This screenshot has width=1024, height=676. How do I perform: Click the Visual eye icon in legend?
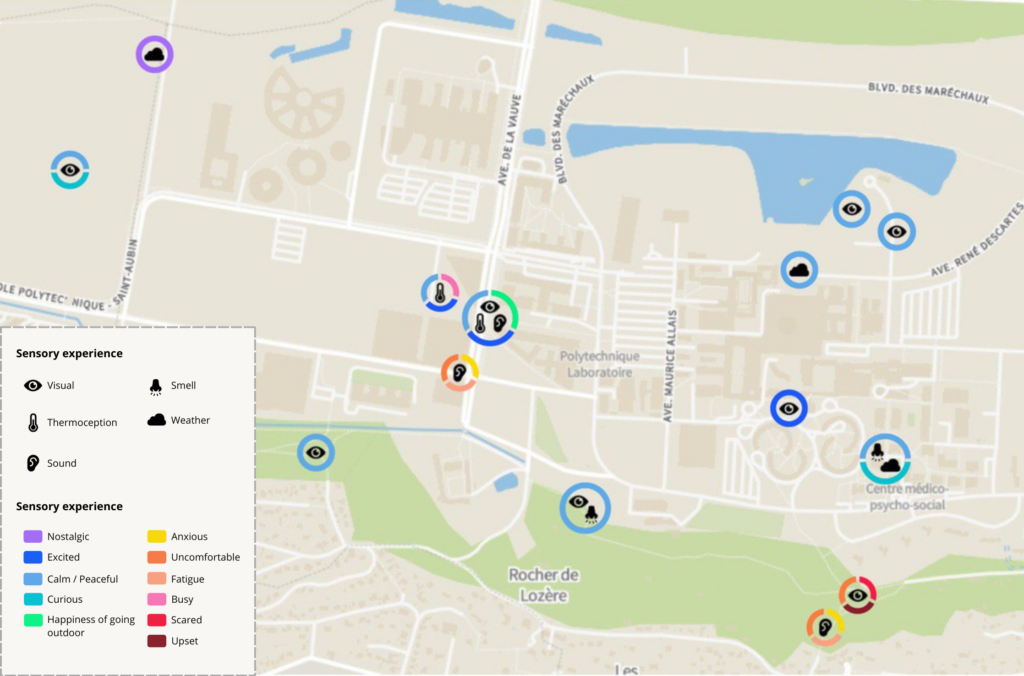point(33,385)
